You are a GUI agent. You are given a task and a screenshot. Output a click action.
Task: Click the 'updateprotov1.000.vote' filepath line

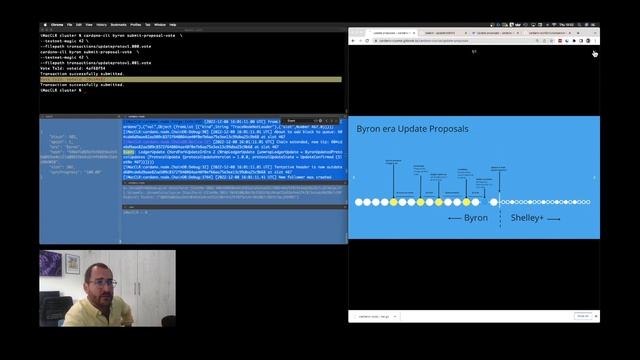tap(96, 47)
